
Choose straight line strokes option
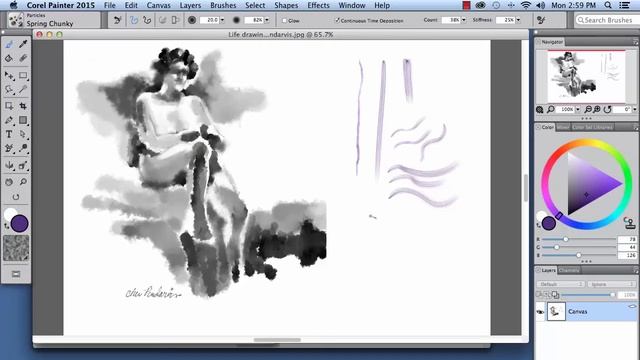[147, 20]
